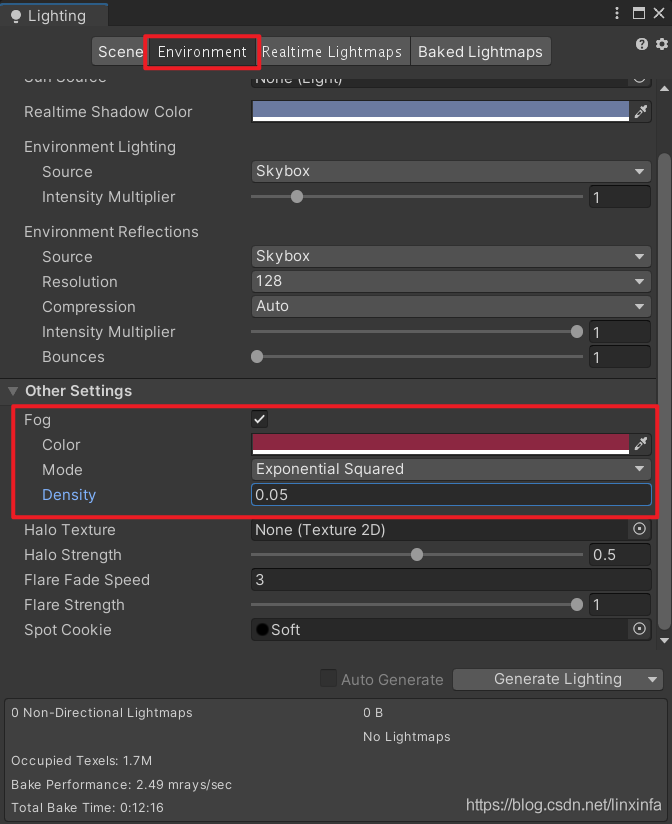This screenshot has width=672, height=824.
Task: Click the Bounces value field
Action: pos(619,357)
